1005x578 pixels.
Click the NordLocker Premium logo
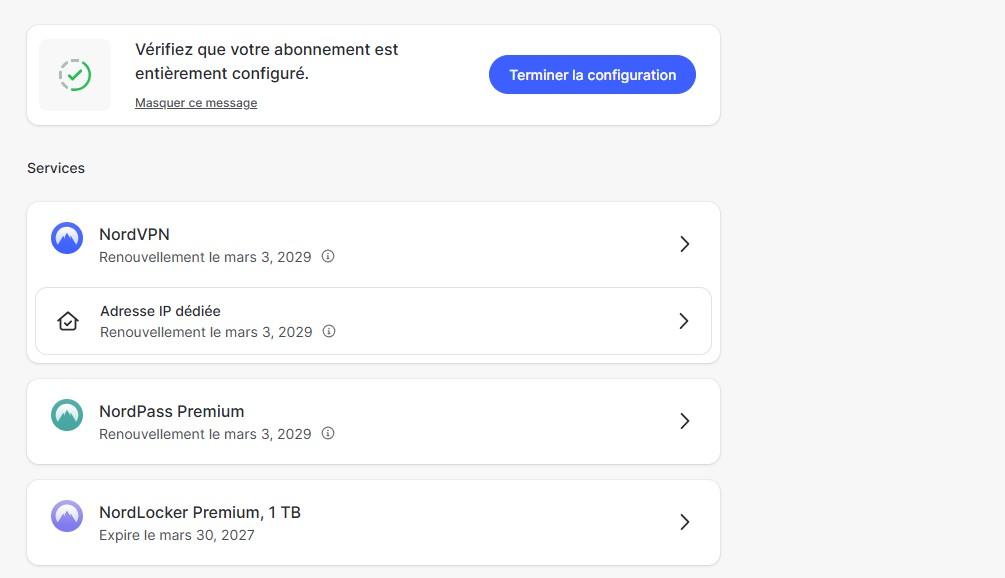67,516
